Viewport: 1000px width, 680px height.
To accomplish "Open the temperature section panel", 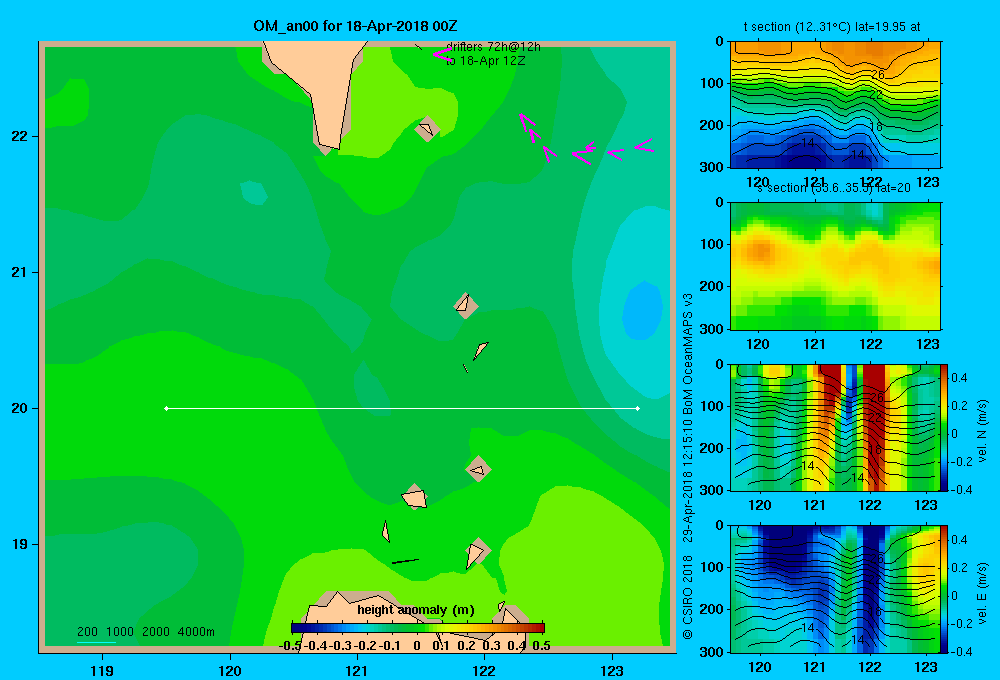I will coord(835,105).
